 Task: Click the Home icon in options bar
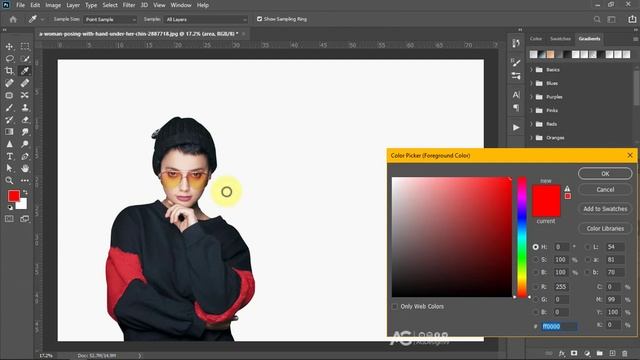coord(13,19)
